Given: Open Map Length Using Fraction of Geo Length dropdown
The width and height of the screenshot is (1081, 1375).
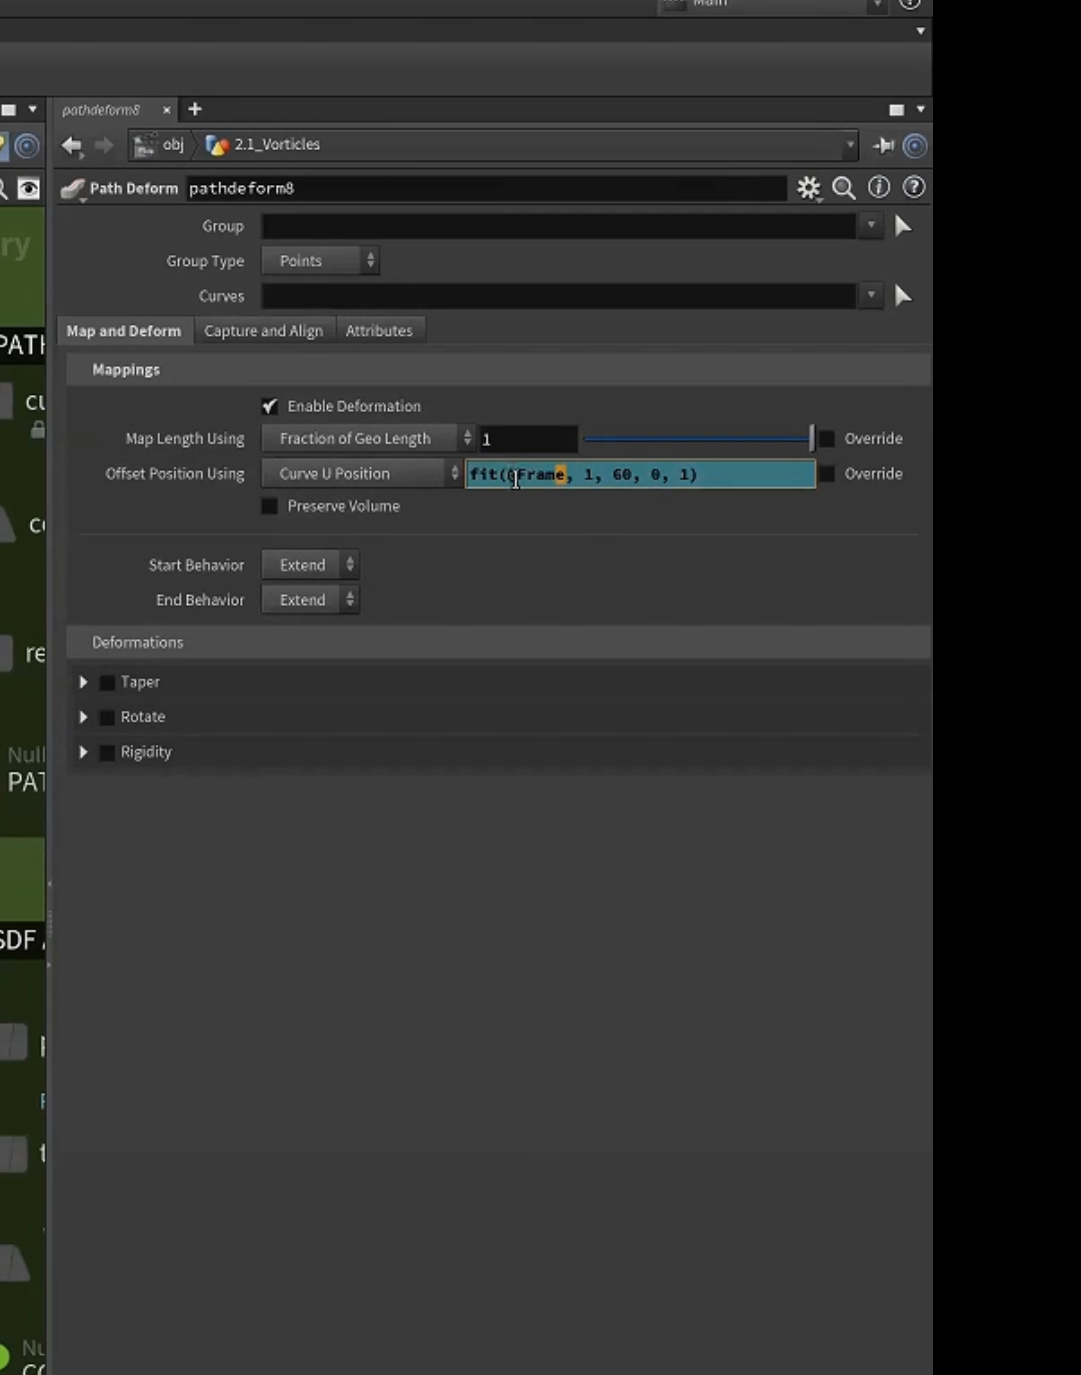Looking at the screenshot, I should [x=368, y=438].
